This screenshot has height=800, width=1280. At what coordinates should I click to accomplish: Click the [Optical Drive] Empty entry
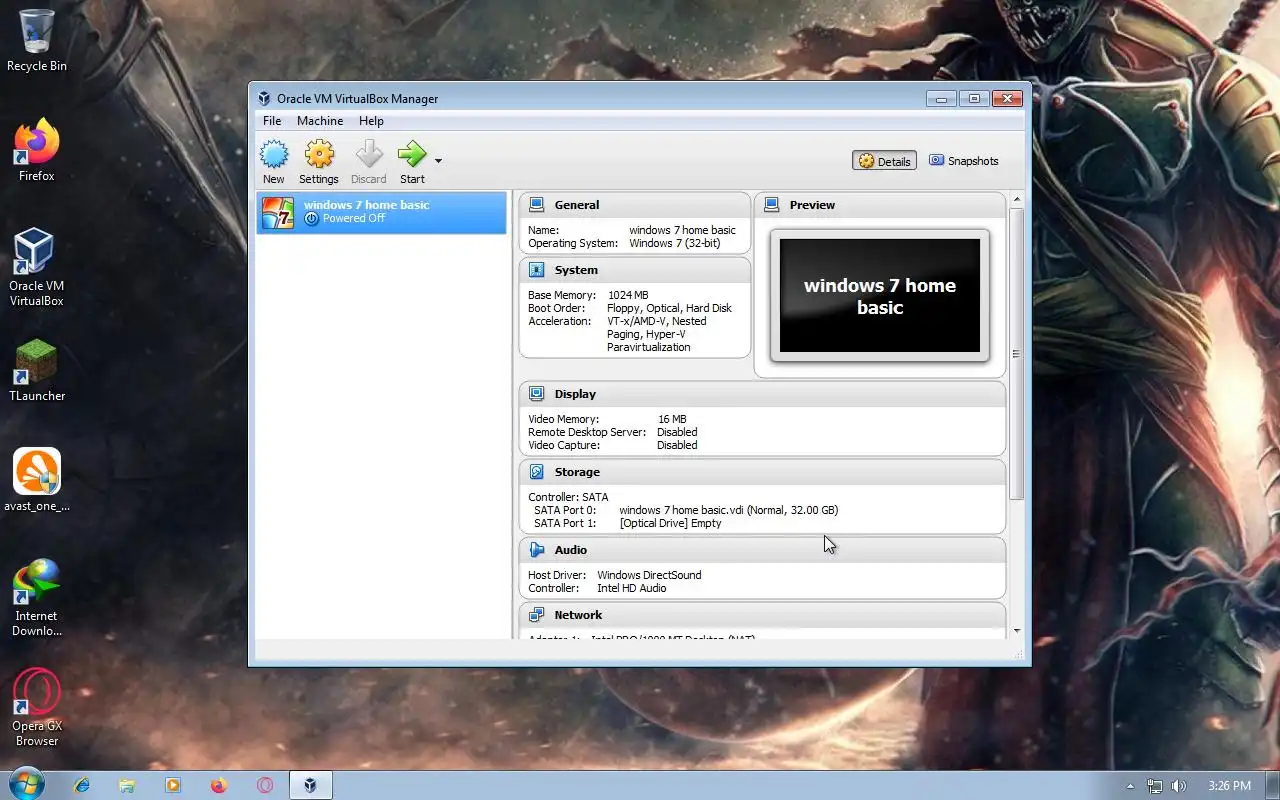(x=670, y=523)
